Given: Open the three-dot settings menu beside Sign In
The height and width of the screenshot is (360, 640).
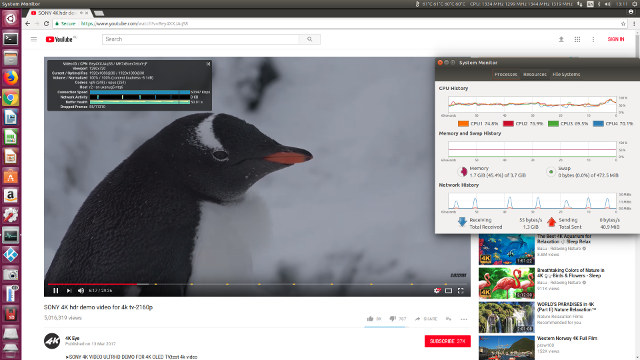Looking at the screenshot, I should 593,39.
